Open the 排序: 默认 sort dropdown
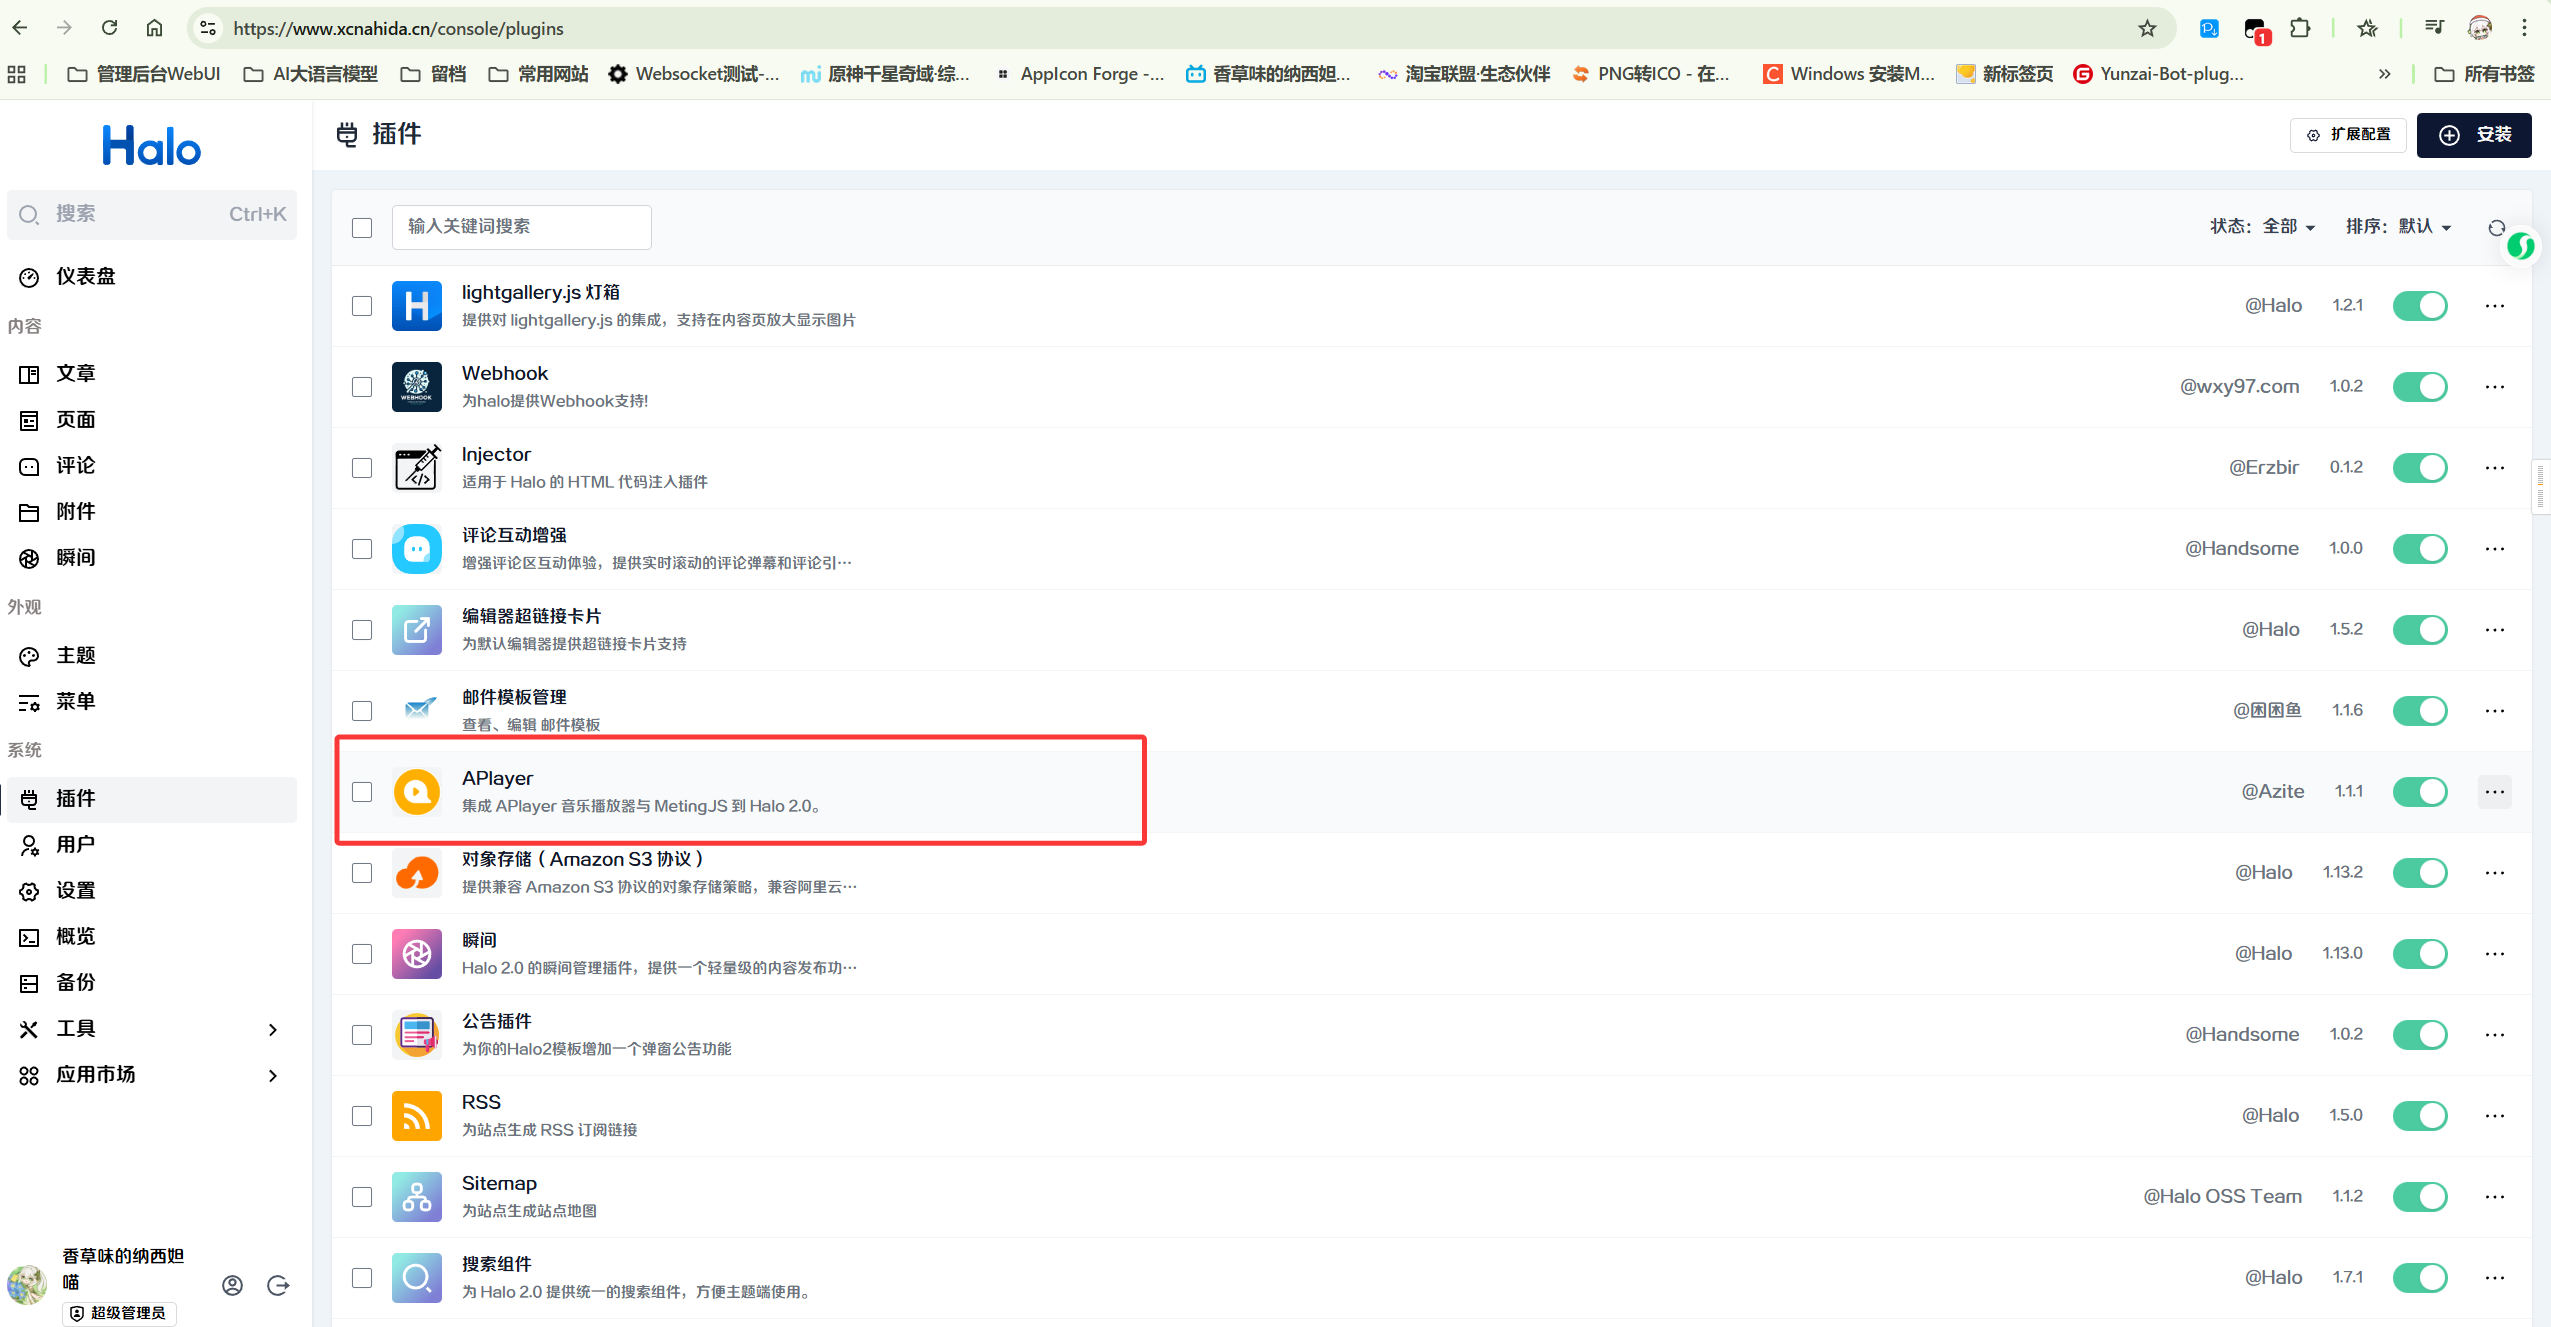The height and width of the screenshot is (1327, 2551). tap(2398, 226)
